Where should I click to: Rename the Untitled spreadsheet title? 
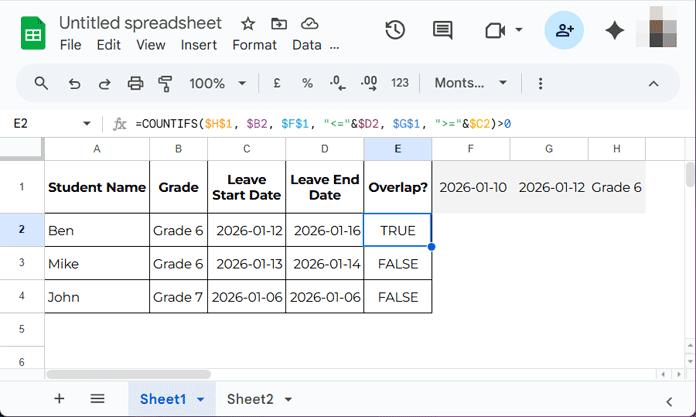pyautogui.click(x=140, y=23)
